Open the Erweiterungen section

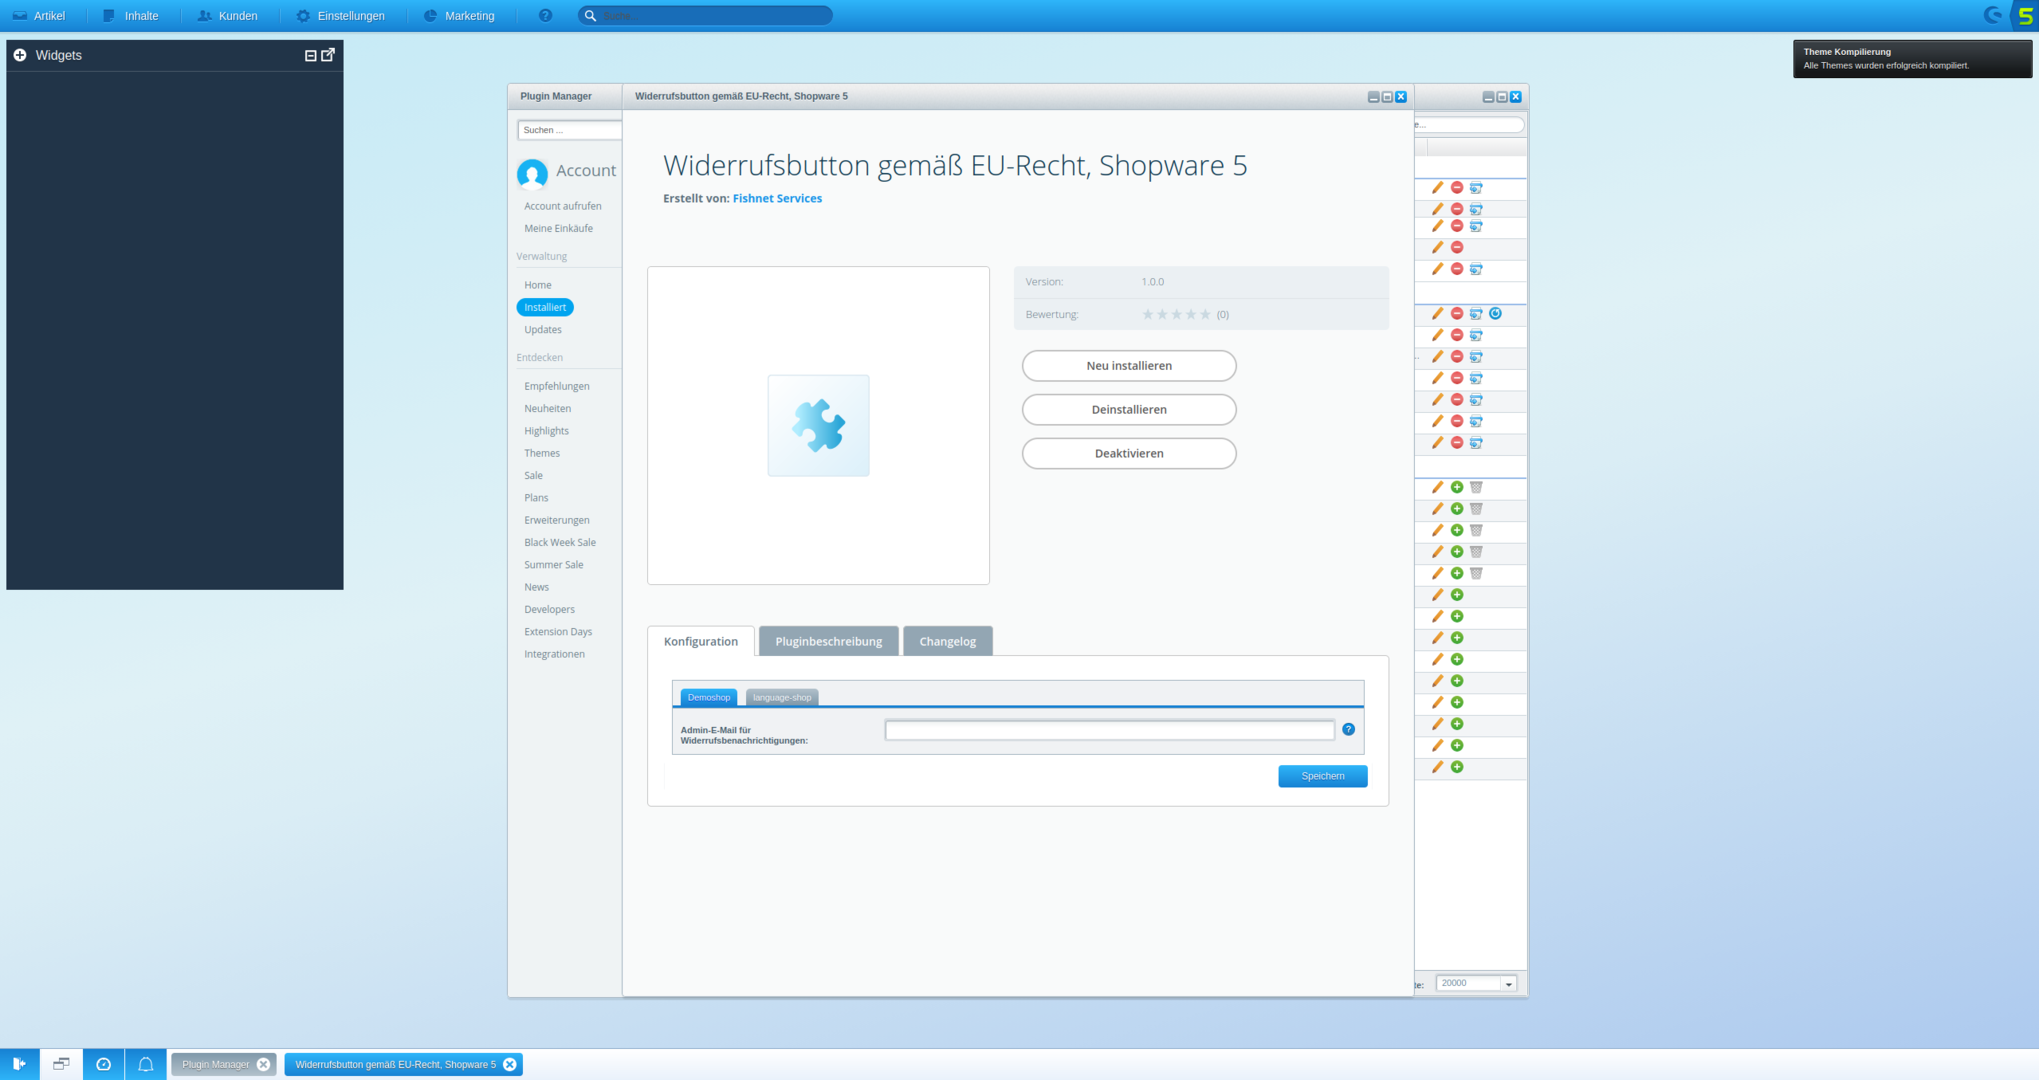coord(557,520)
